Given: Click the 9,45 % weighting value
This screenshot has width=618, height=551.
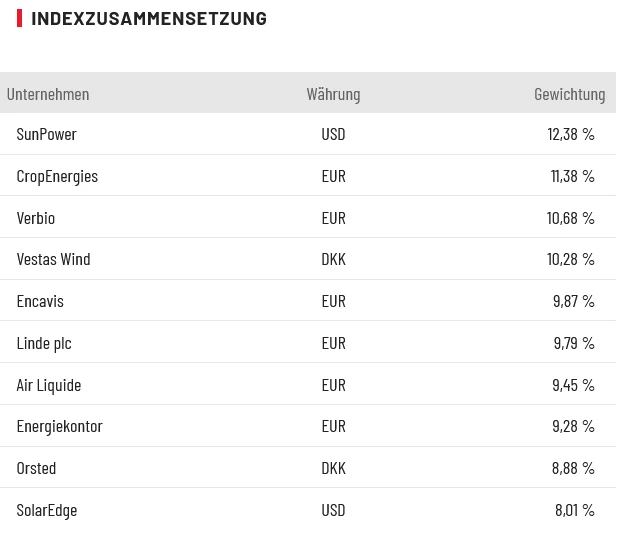Looking at the screenshot, I should click(x=573, y=385).
